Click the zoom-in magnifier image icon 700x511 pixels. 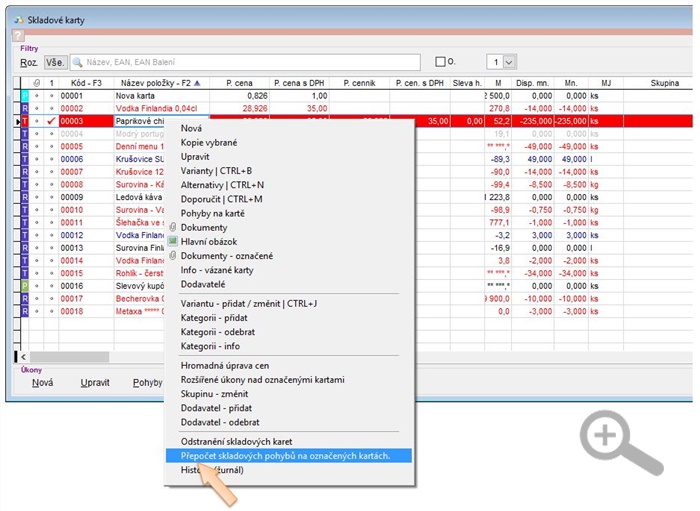pos(621,443)
